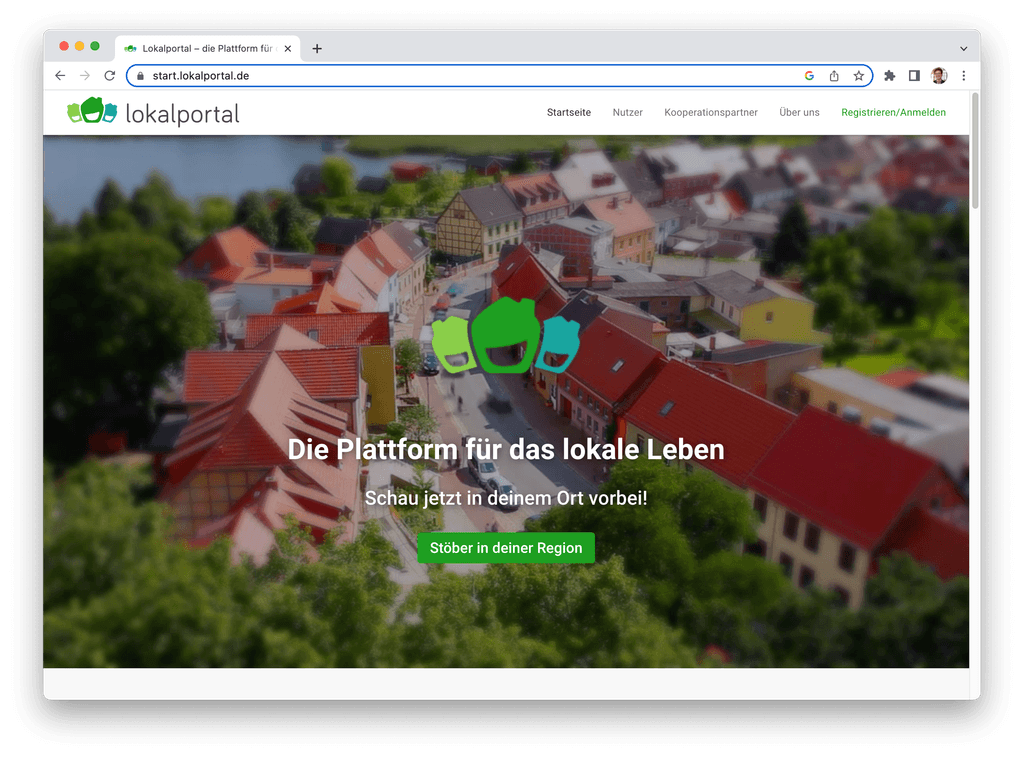This screenshot has height=757, width=1024.
Task: Open the Kooperationspartner menu item
Action: tap(711, 113)
